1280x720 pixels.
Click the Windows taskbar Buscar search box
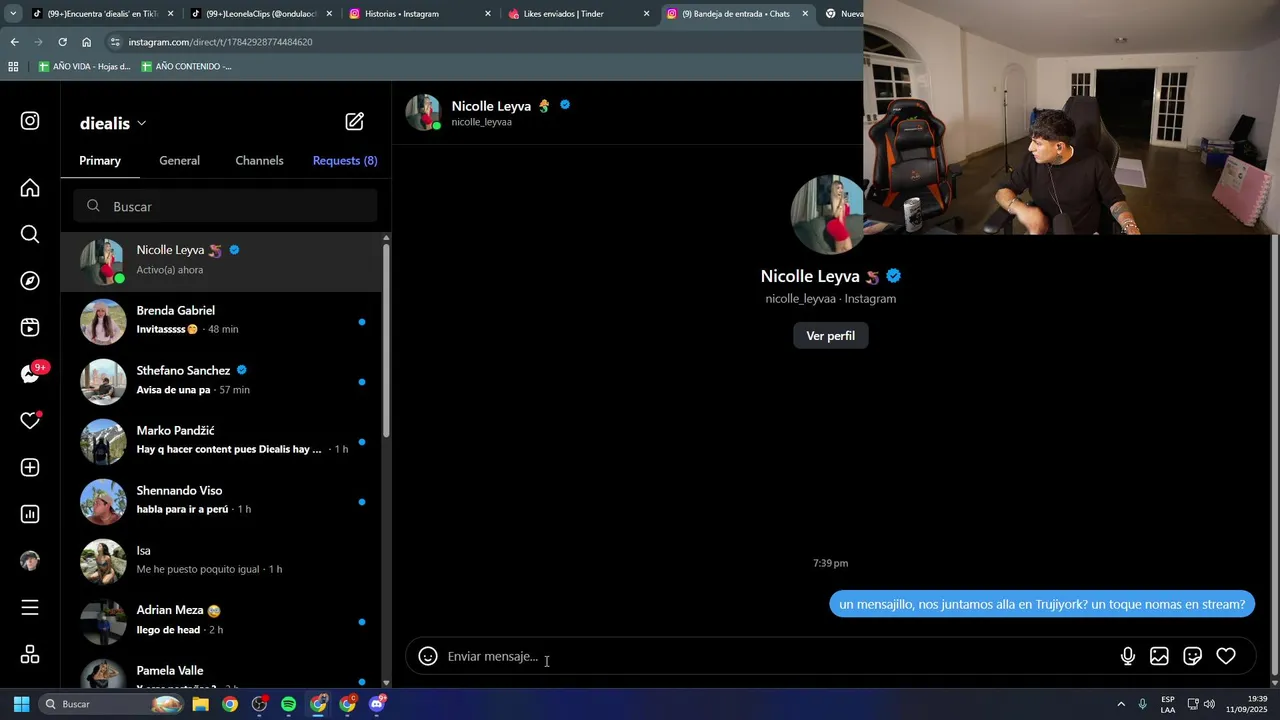(112, 704)
